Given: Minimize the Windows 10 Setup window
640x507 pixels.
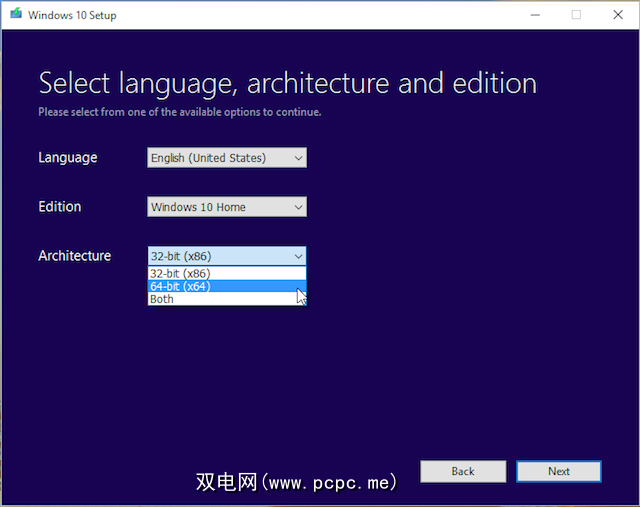Looking at the screenshot, I should tap(529, 15).
